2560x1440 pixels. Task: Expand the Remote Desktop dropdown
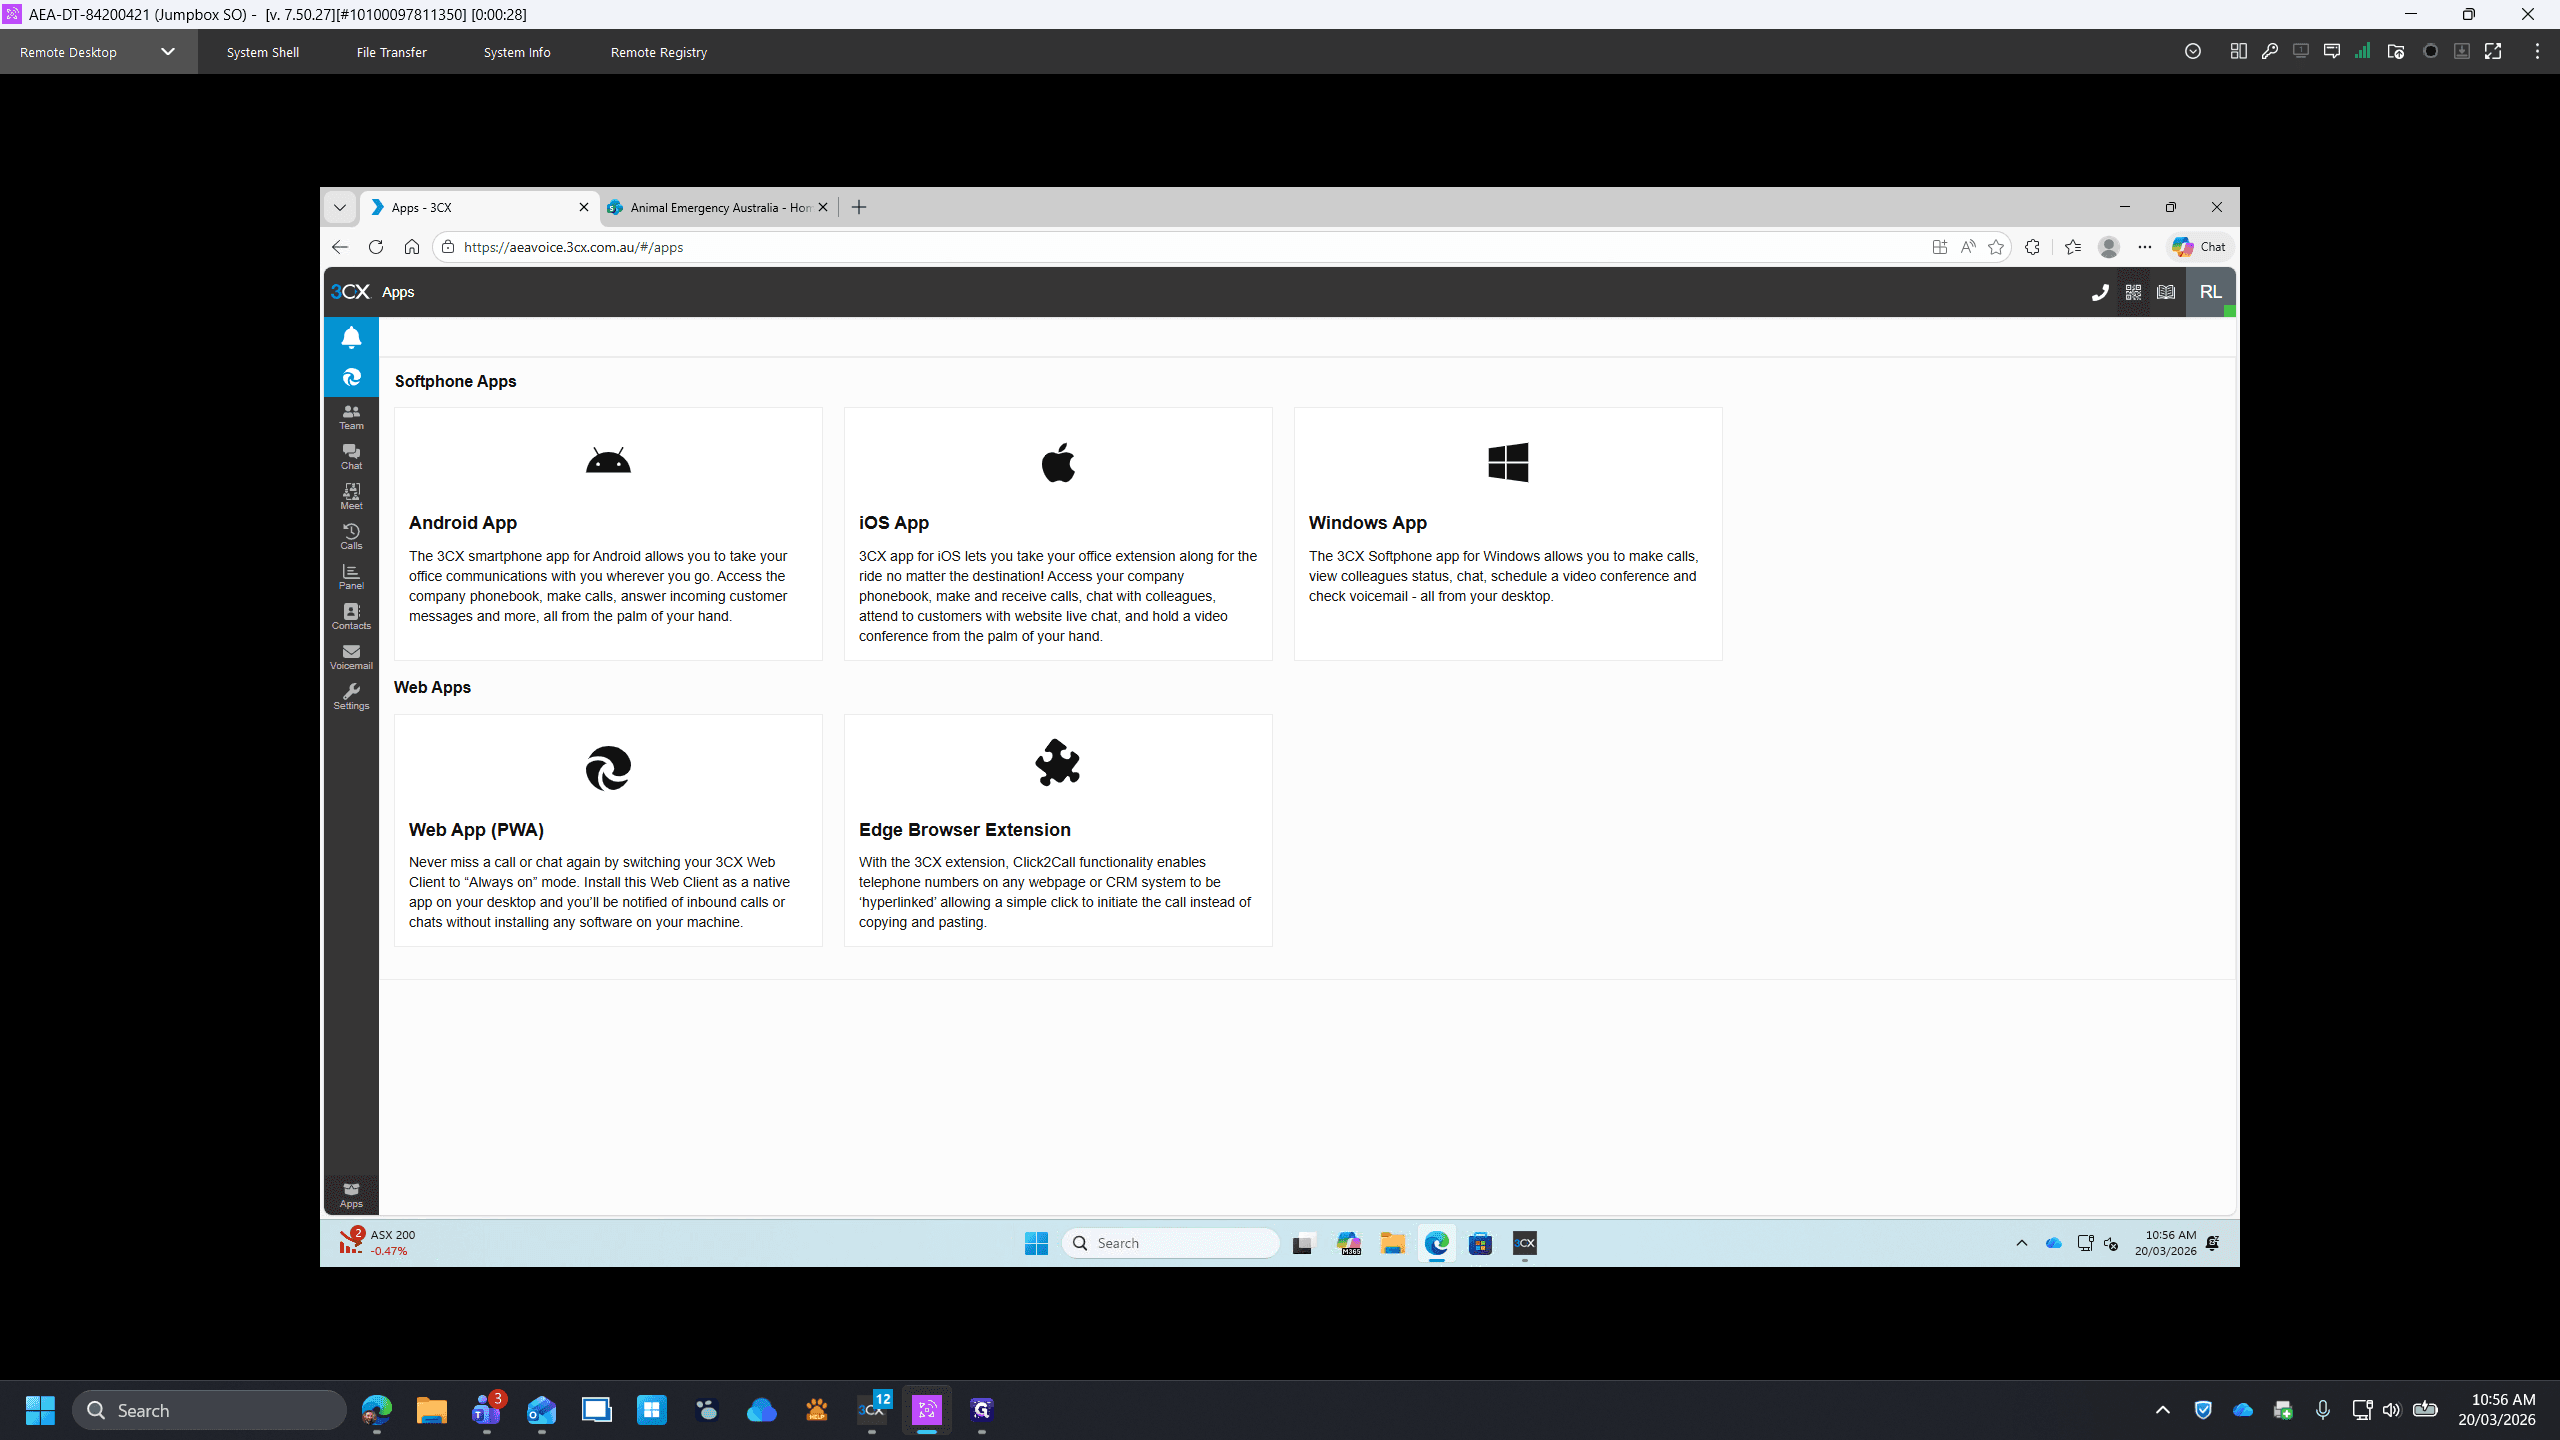(x=168, y=52)
